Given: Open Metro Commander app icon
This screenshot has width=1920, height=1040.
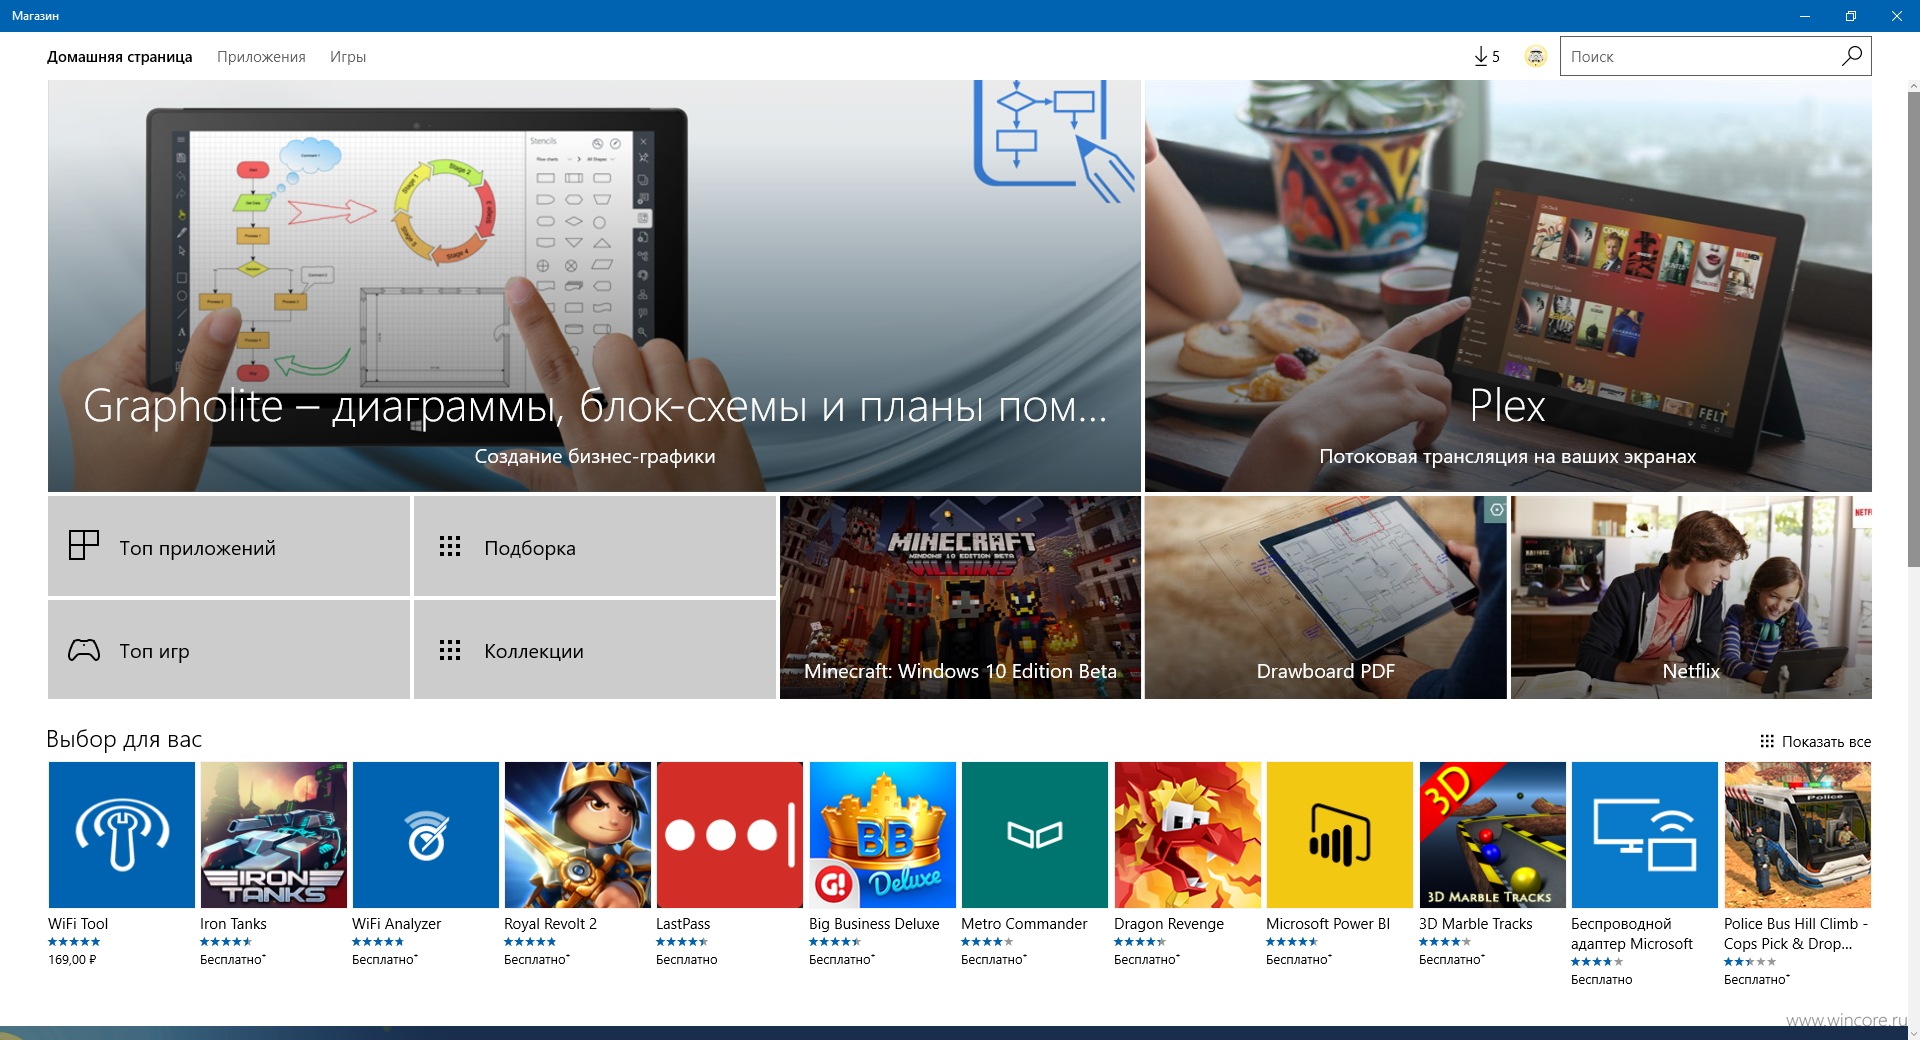Looking at the screenshot, I should 1034,835.
